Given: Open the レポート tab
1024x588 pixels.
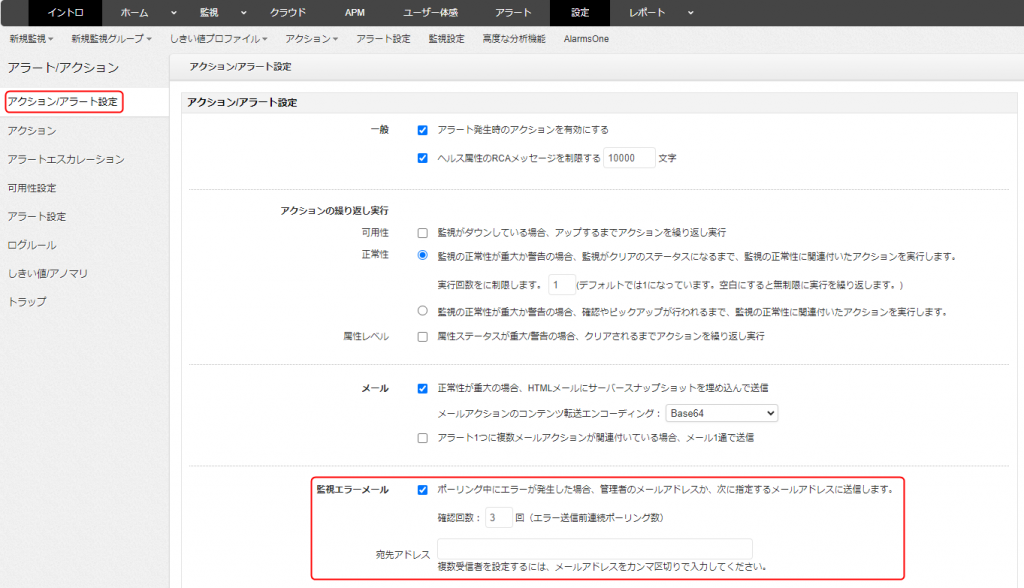Looking at the screenshot, I should click(647, 12).
